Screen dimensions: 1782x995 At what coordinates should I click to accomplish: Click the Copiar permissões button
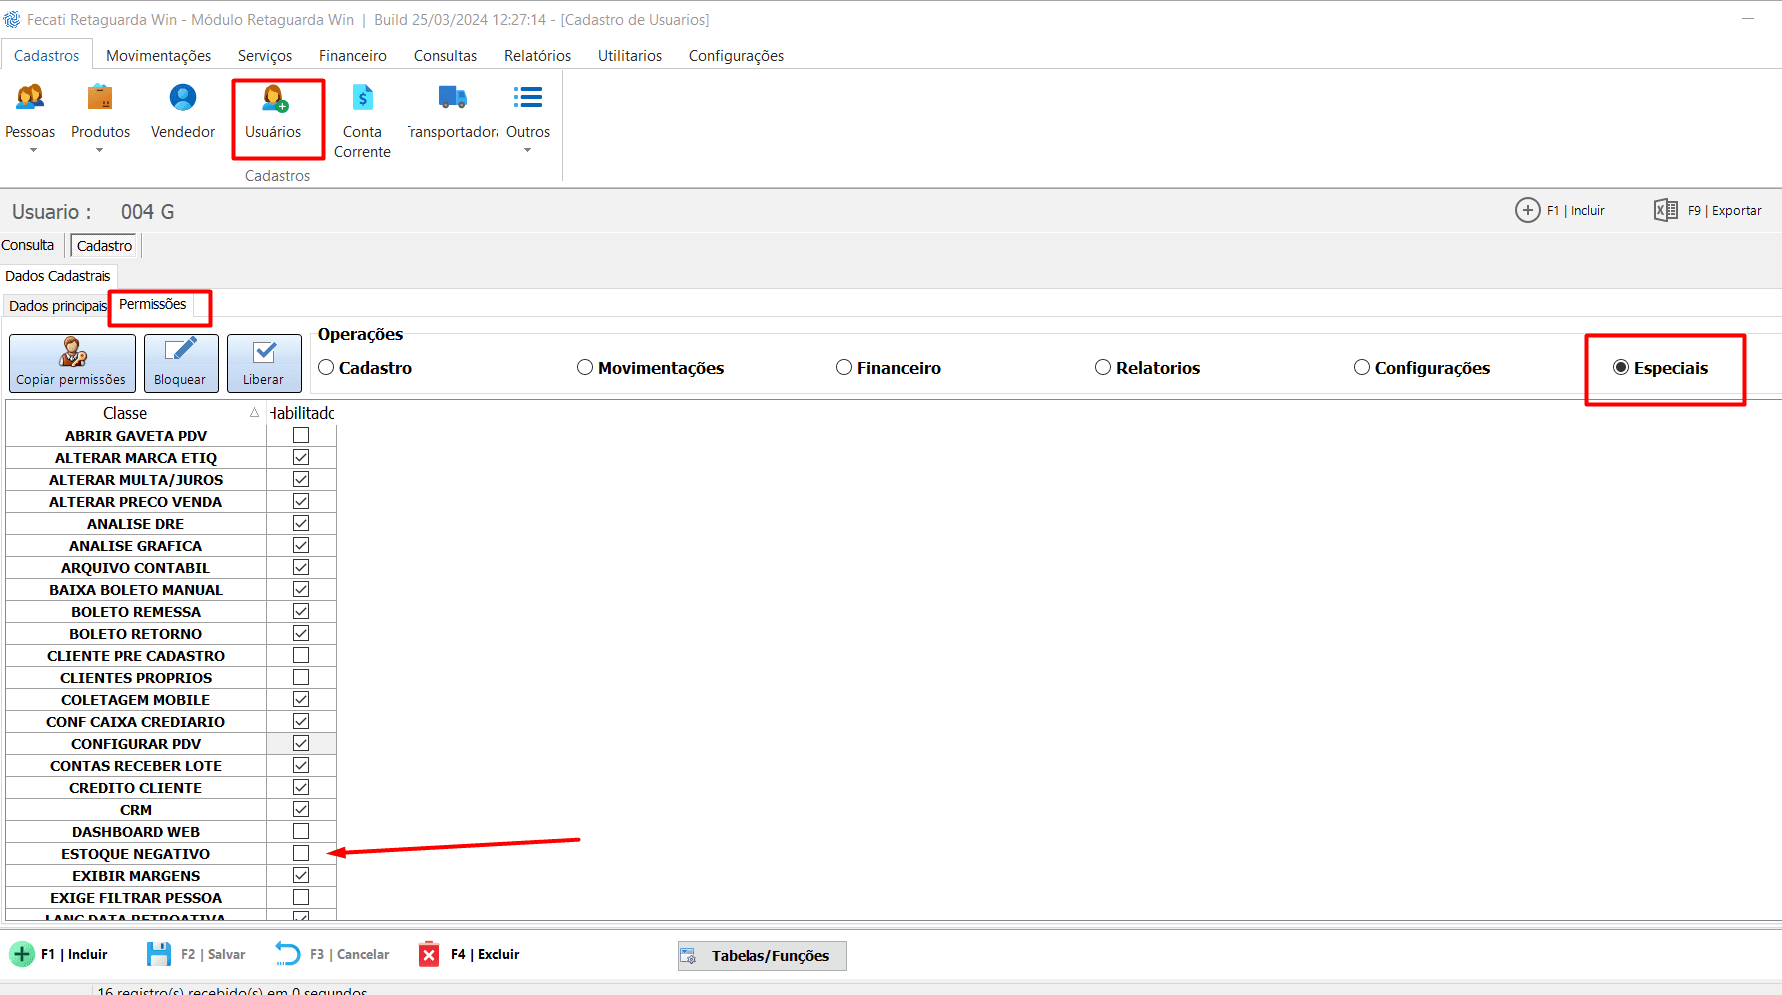(72, 363)
